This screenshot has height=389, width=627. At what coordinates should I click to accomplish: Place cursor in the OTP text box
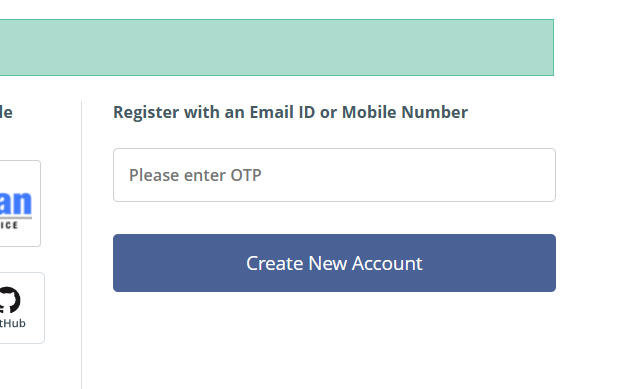coord(334,175)
